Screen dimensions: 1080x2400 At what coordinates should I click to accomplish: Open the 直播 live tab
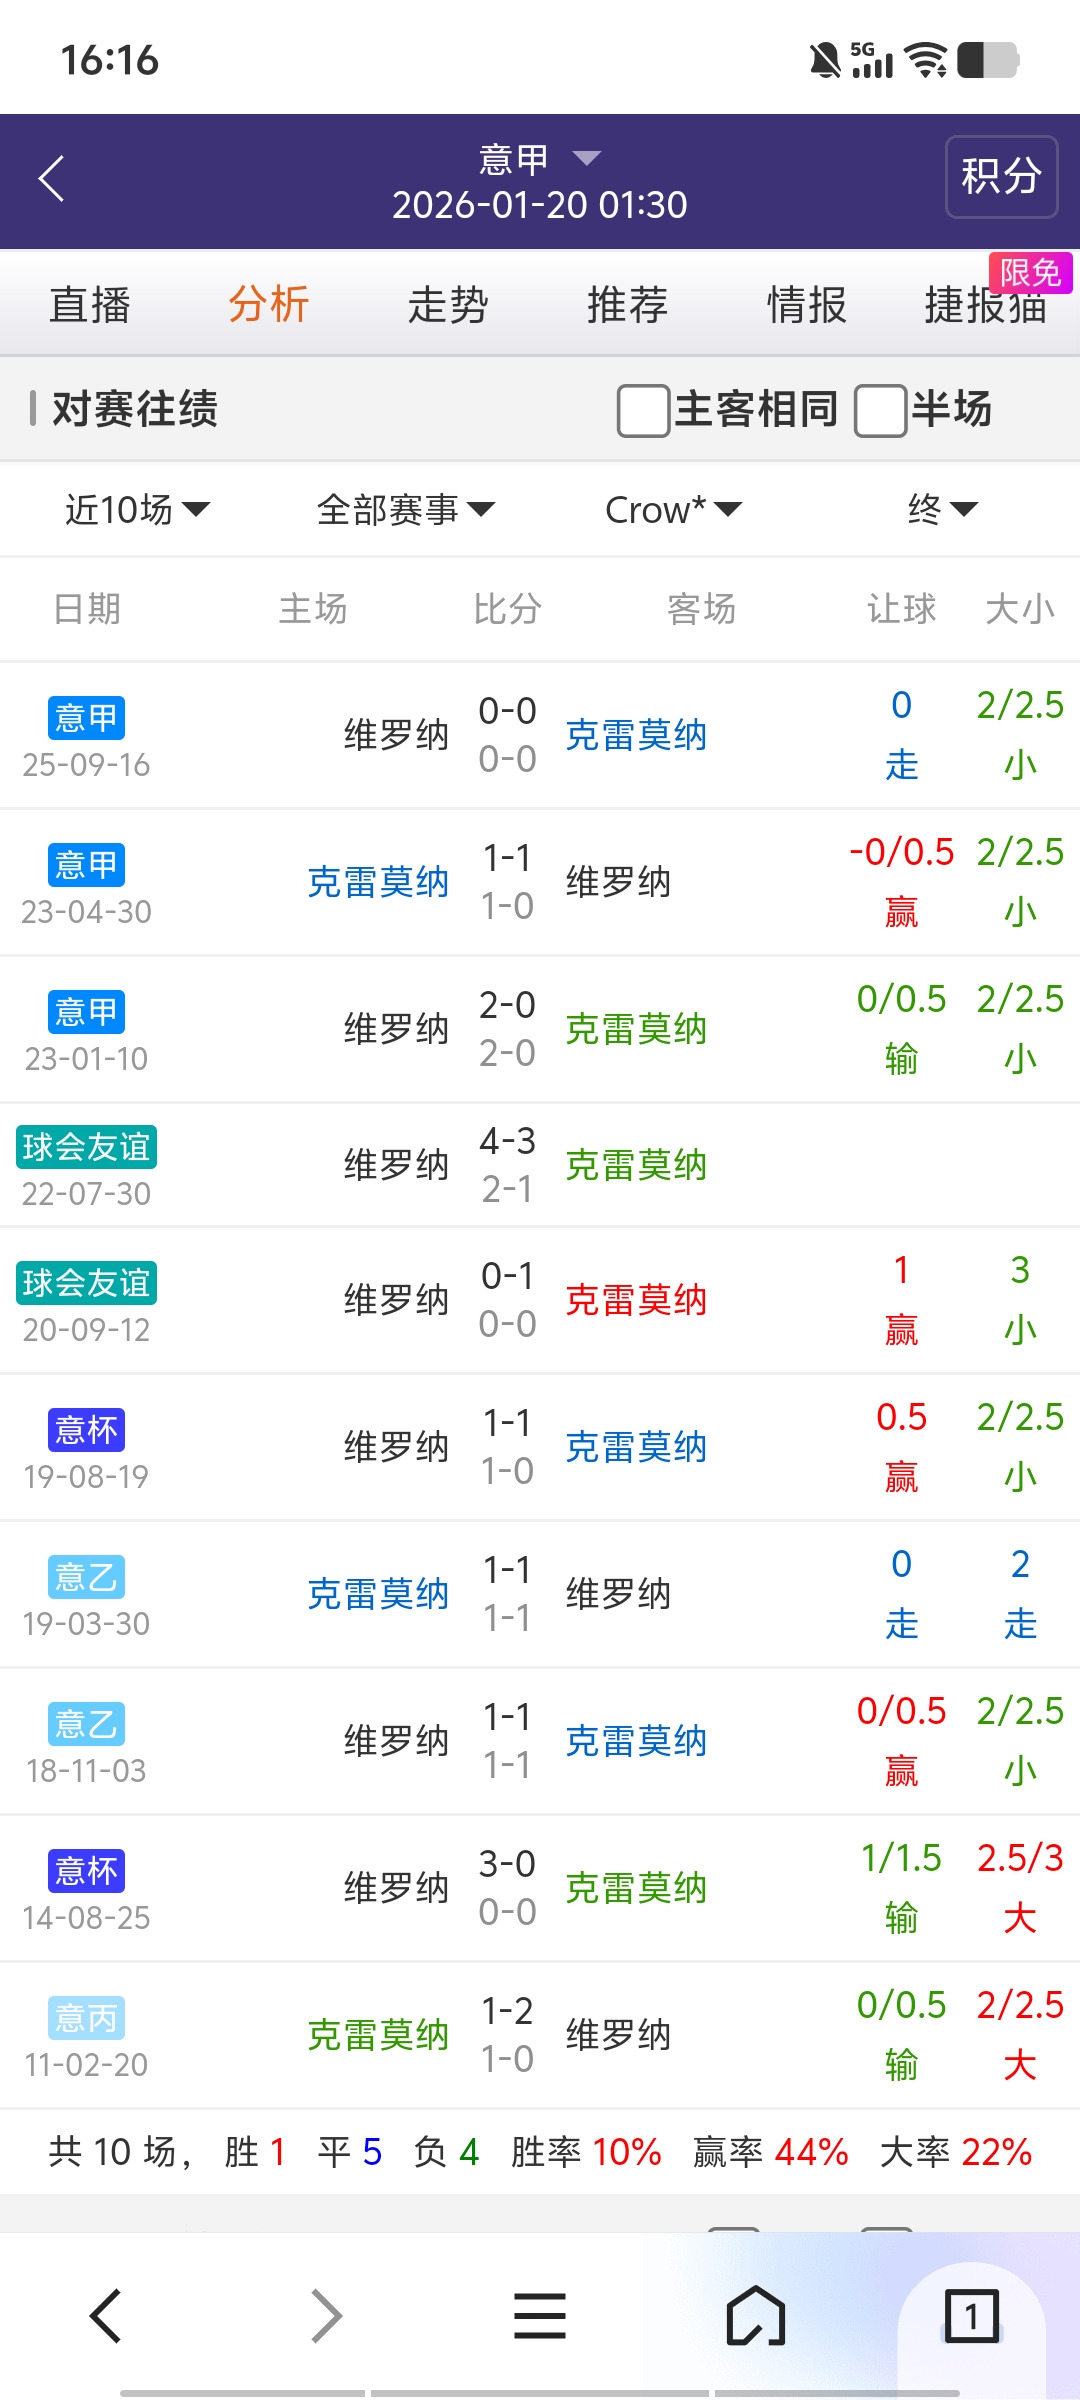(90, 305)
